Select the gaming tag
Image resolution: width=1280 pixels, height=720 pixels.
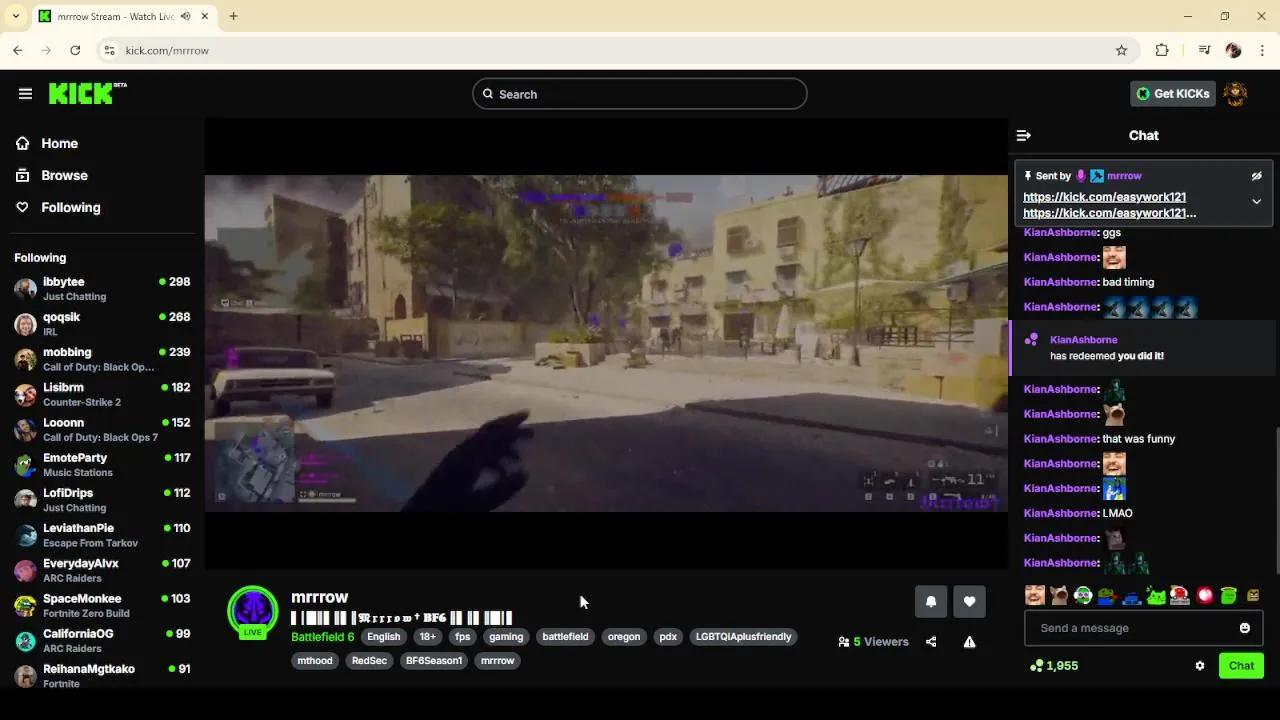506,637
